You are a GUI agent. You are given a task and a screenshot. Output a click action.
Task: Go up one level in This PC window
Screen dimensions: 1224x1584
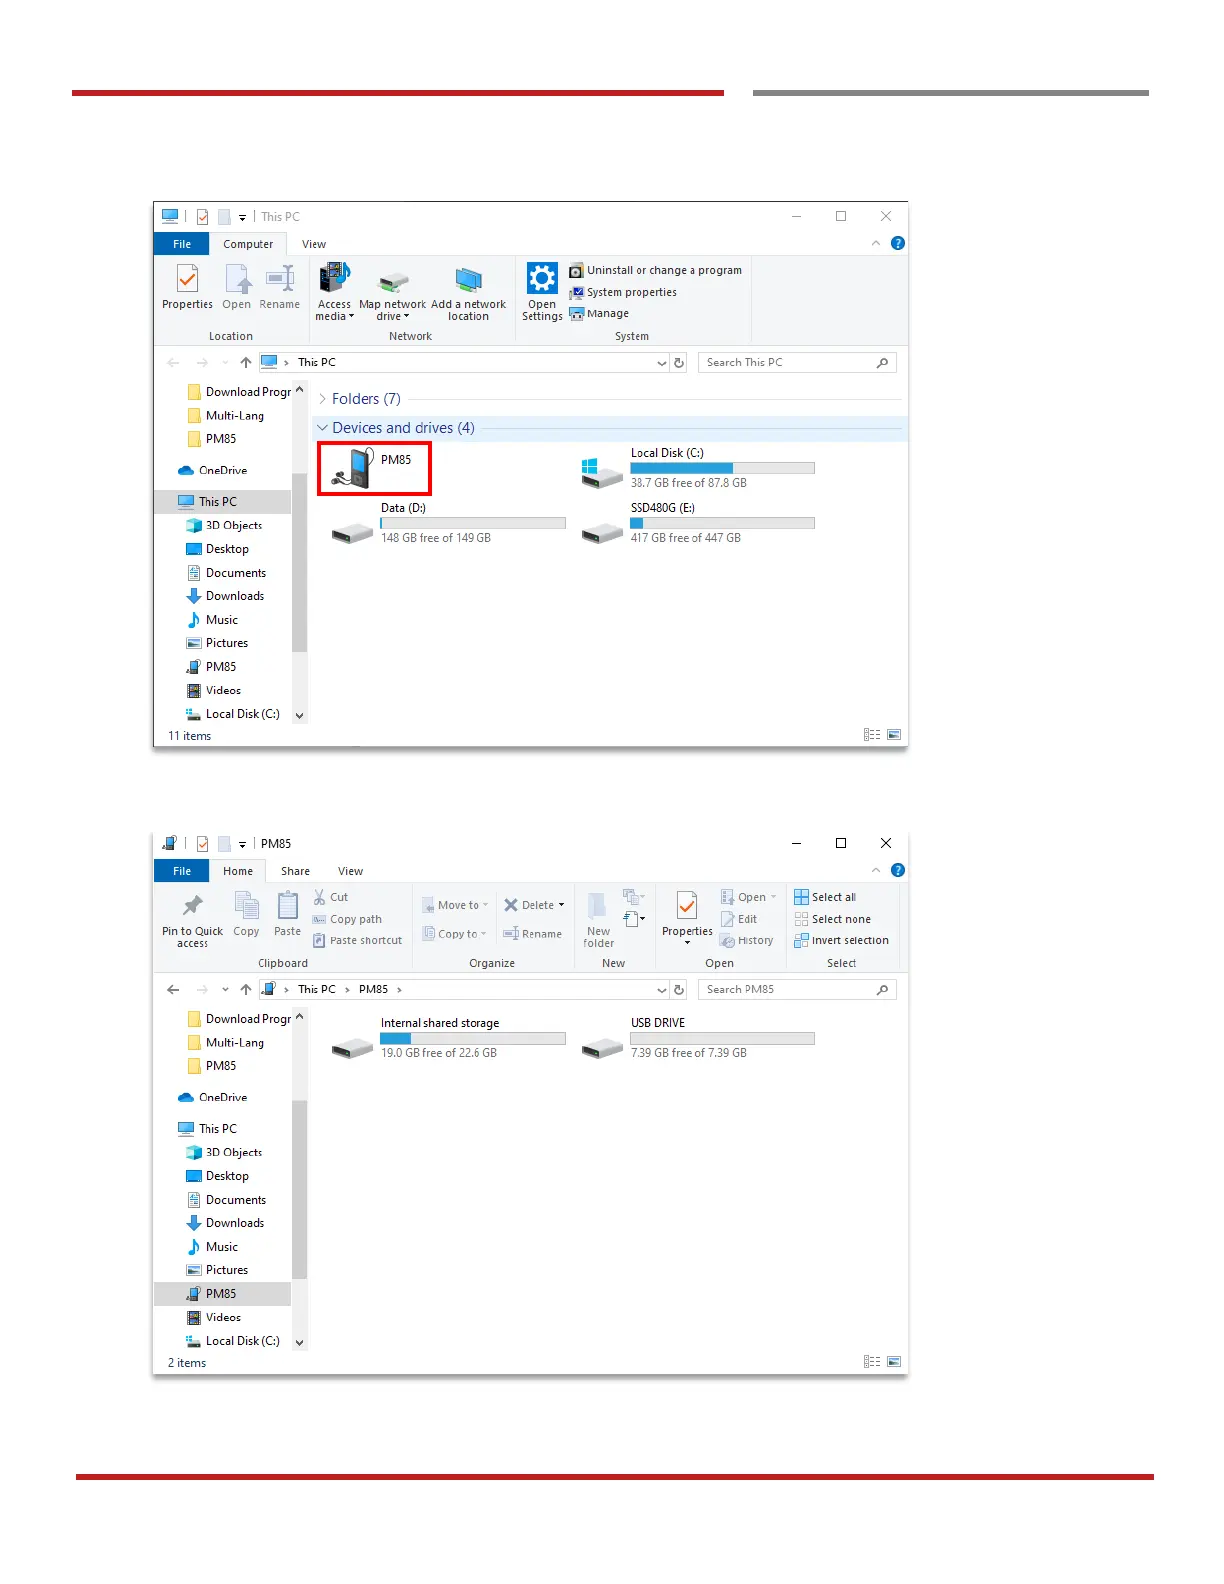click(246, 363)
